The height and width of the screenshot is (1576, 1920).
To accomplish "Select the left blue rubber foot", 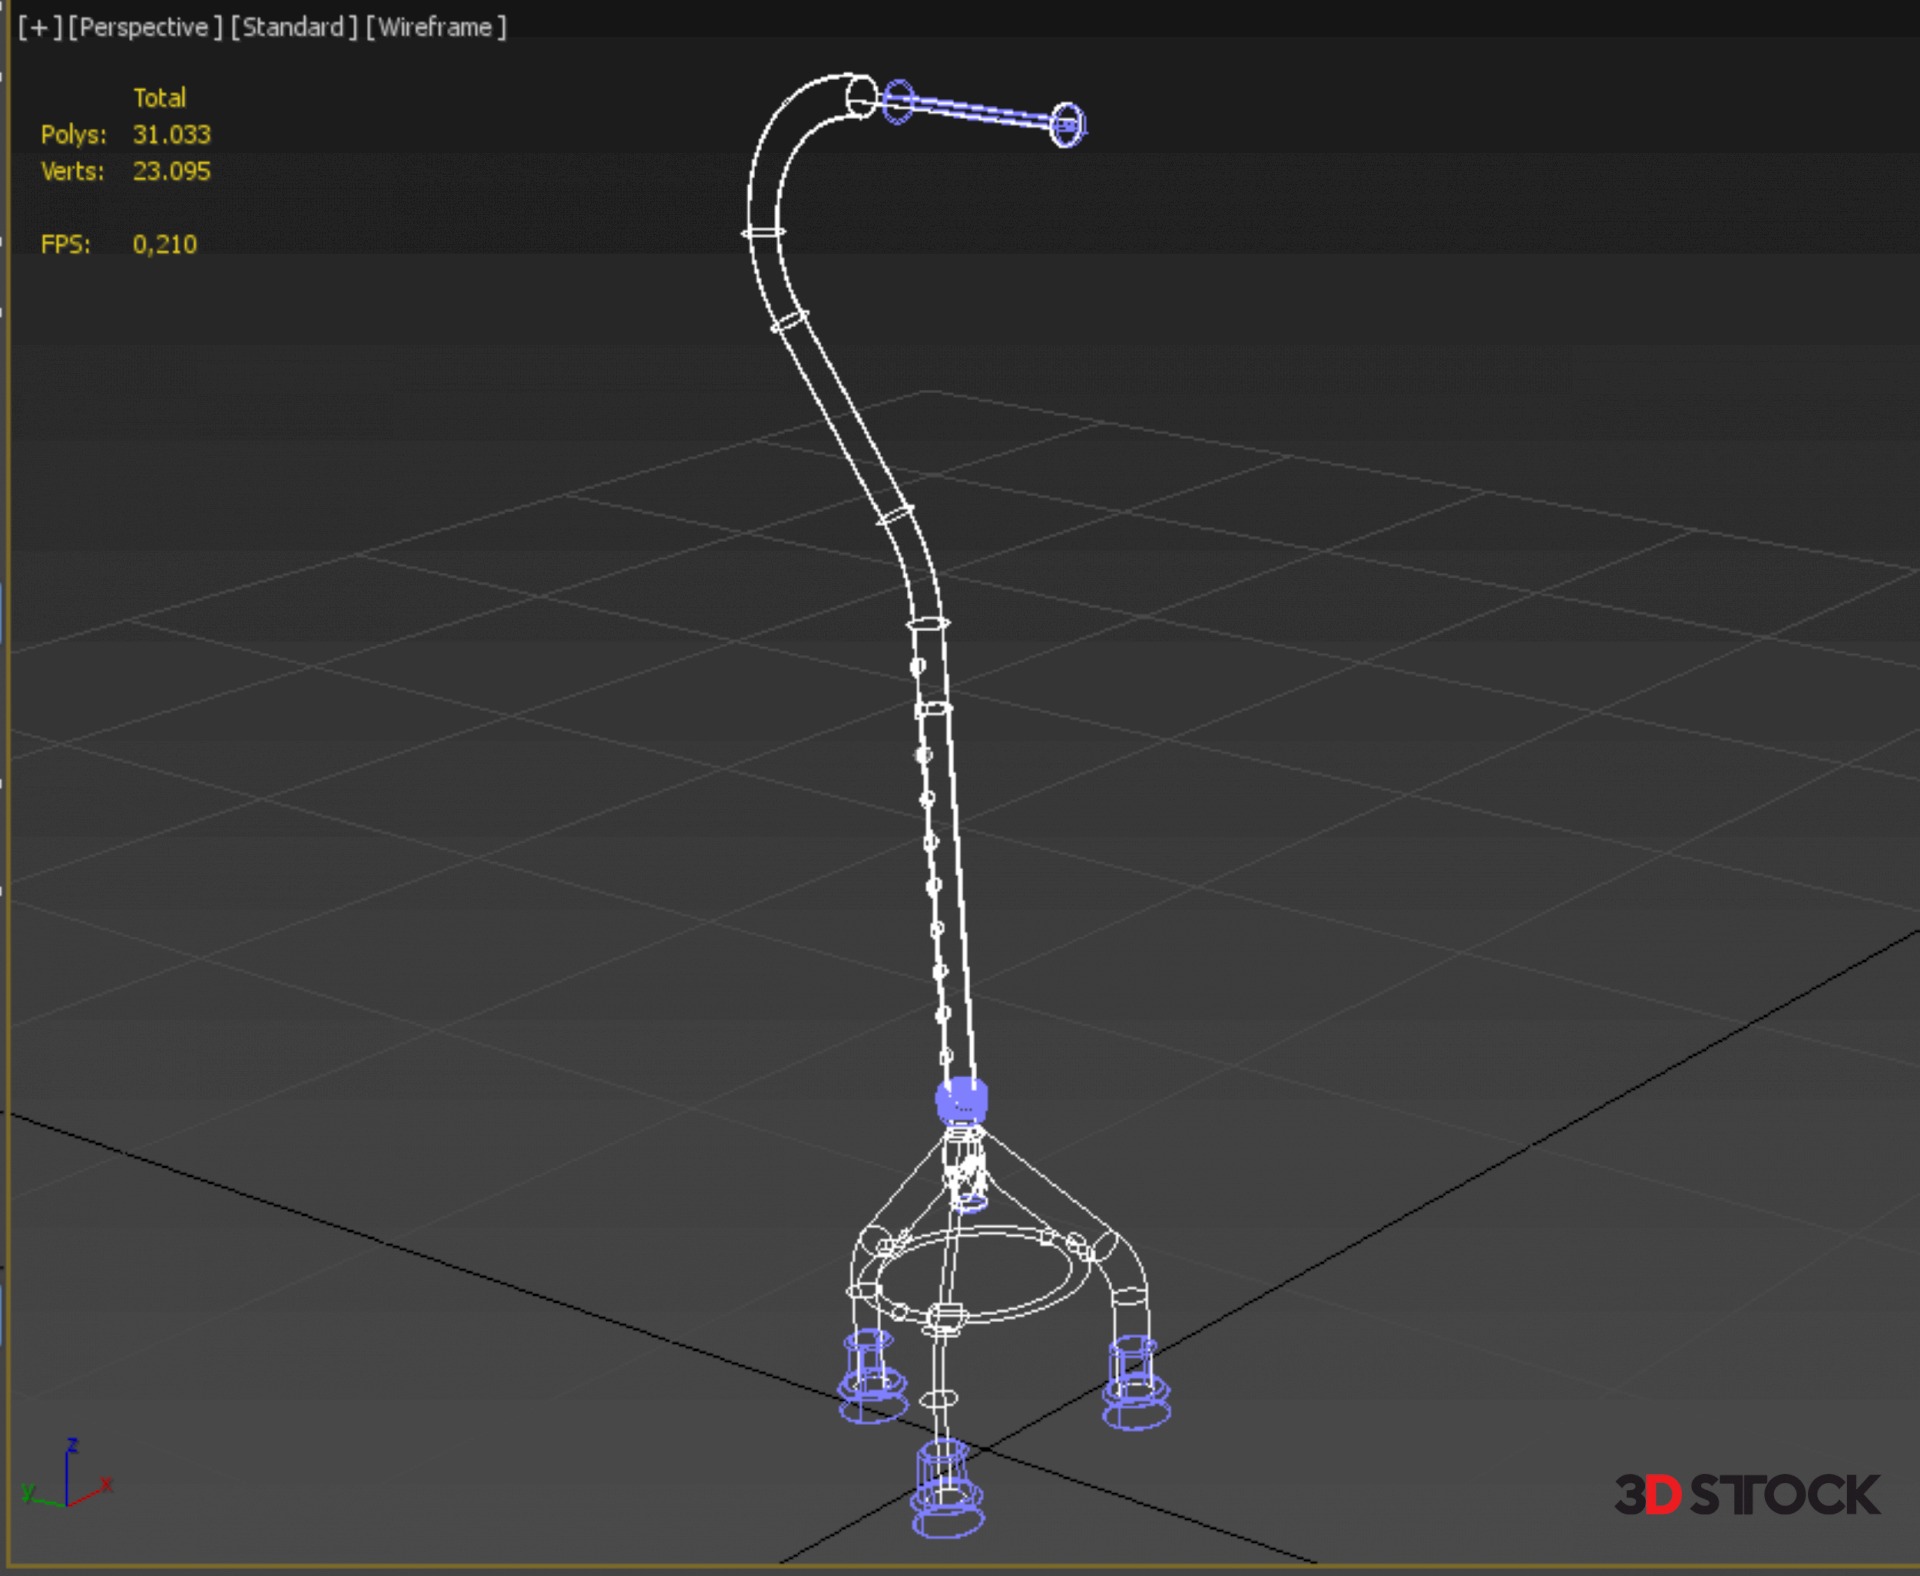I will point(872,1378).
